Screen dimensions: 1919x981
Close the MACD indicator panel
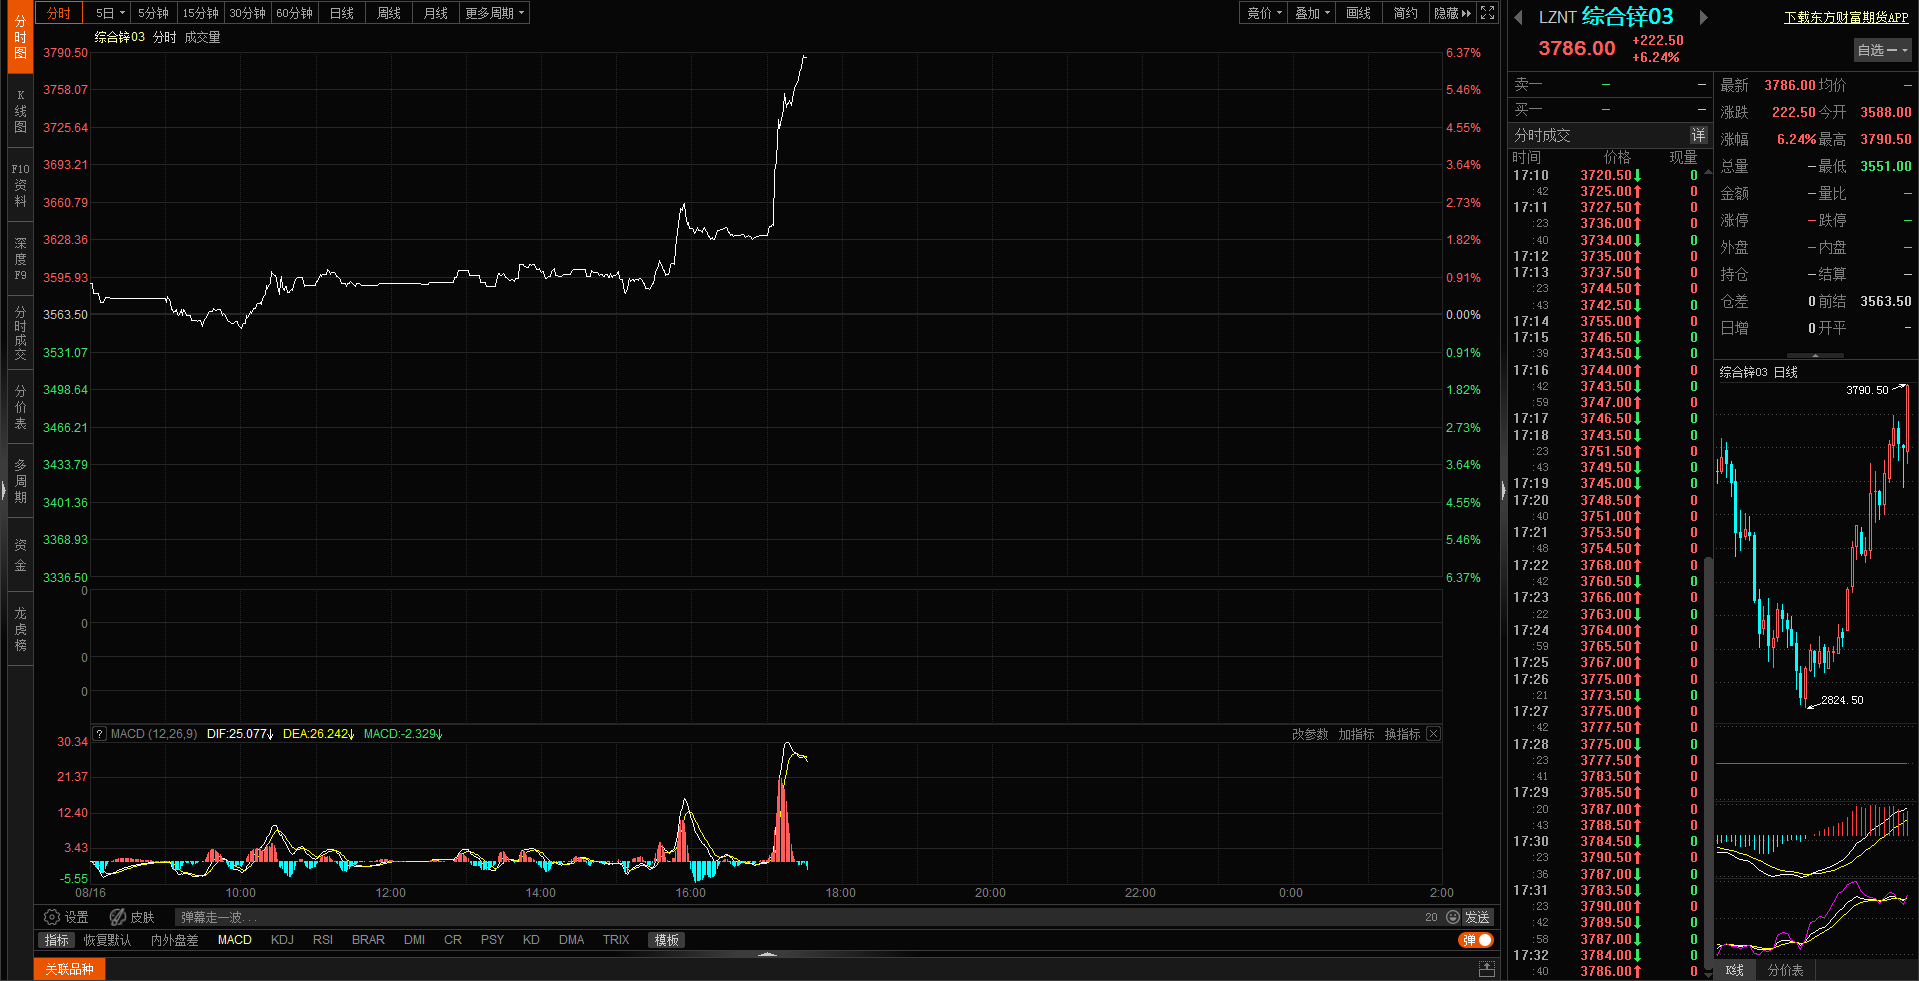[x=1433, y=734]
